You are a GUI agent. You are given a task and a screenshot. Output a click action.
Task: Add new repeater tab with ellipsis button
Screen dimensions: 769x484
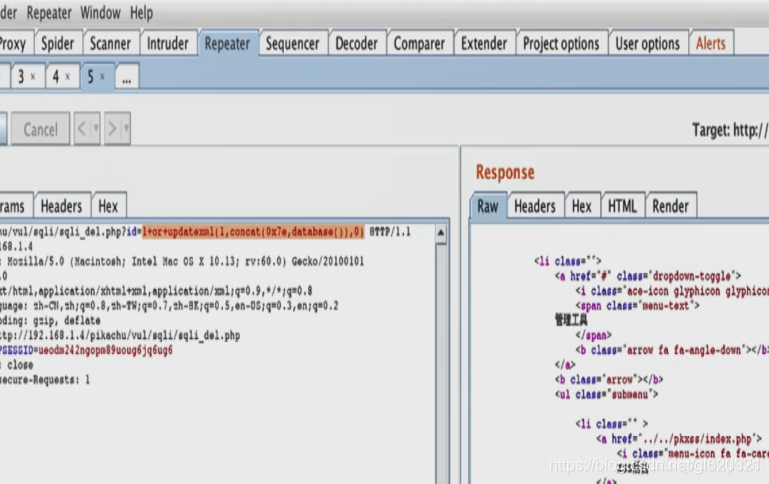[127, 77]
